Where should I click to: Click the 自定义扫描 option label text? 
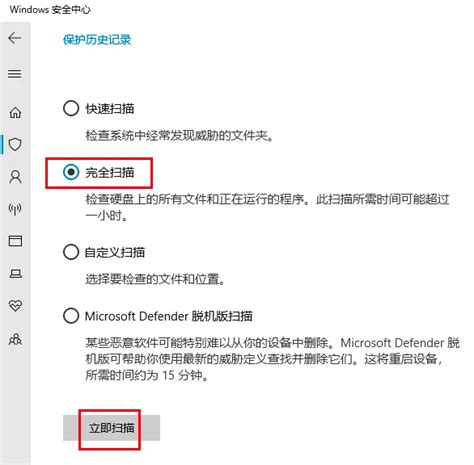point(115,252)
